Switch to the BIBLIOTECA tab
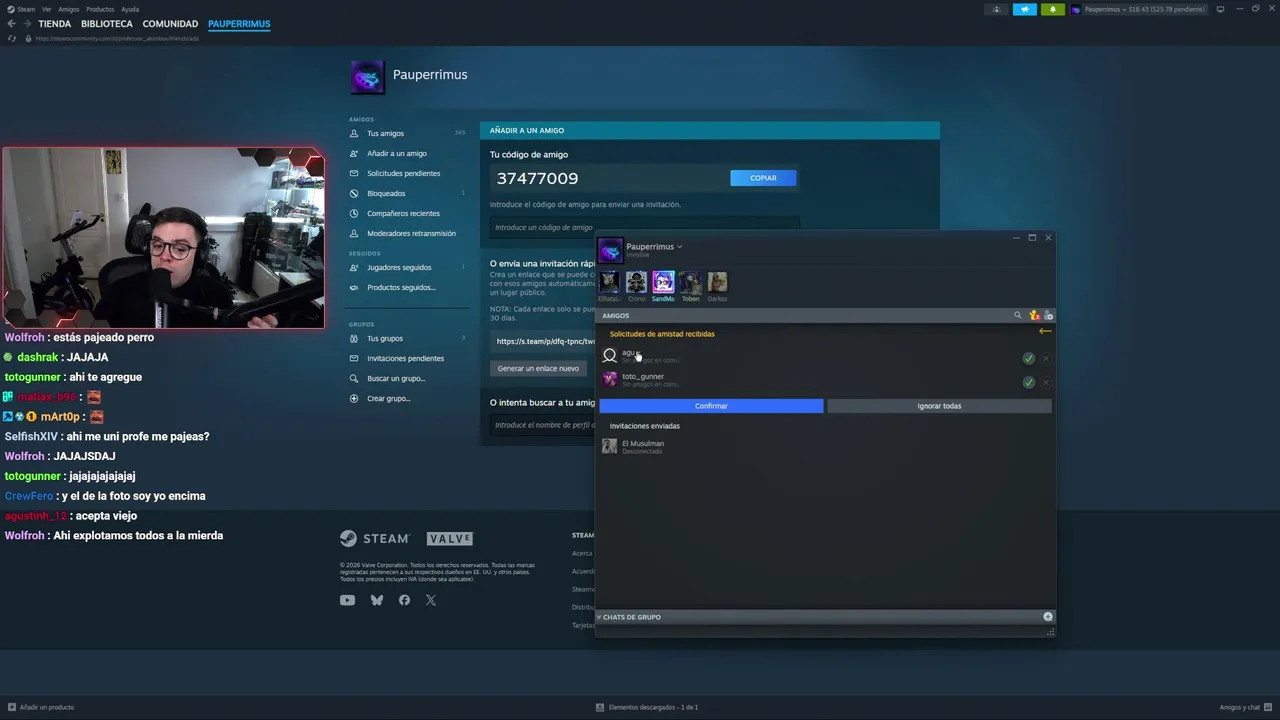This screenshot has width=1280, height=720. pyautogui.click(x=107, y=24)
